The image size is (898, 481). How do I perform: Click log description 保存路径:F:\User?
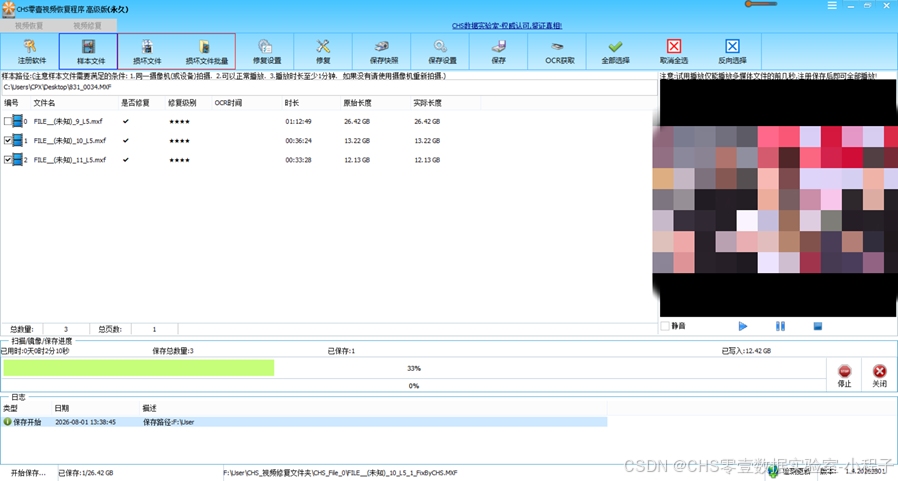point(168,422)
